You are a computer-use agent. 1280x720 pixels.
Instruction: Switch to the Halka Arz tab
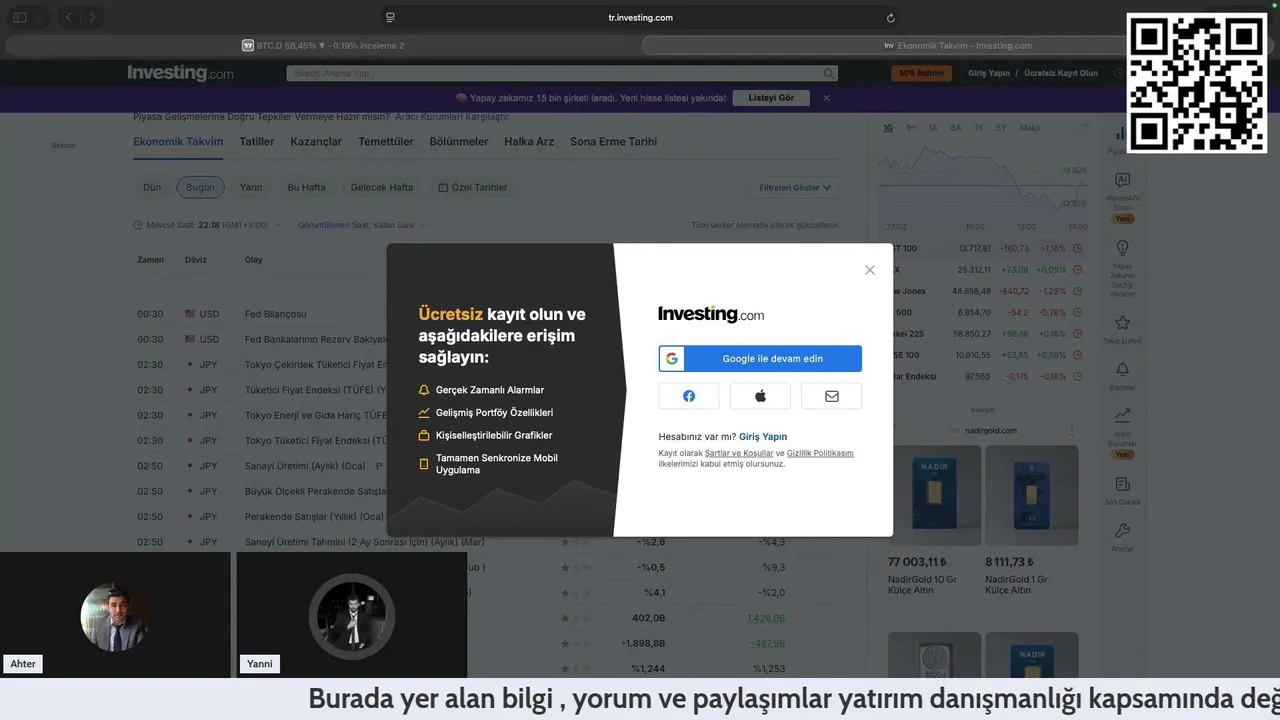[529, 142]
